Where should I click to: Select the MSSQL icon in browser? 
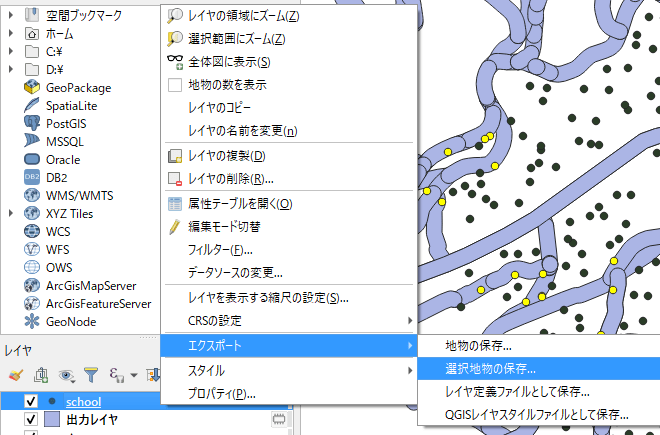point(32,141)
